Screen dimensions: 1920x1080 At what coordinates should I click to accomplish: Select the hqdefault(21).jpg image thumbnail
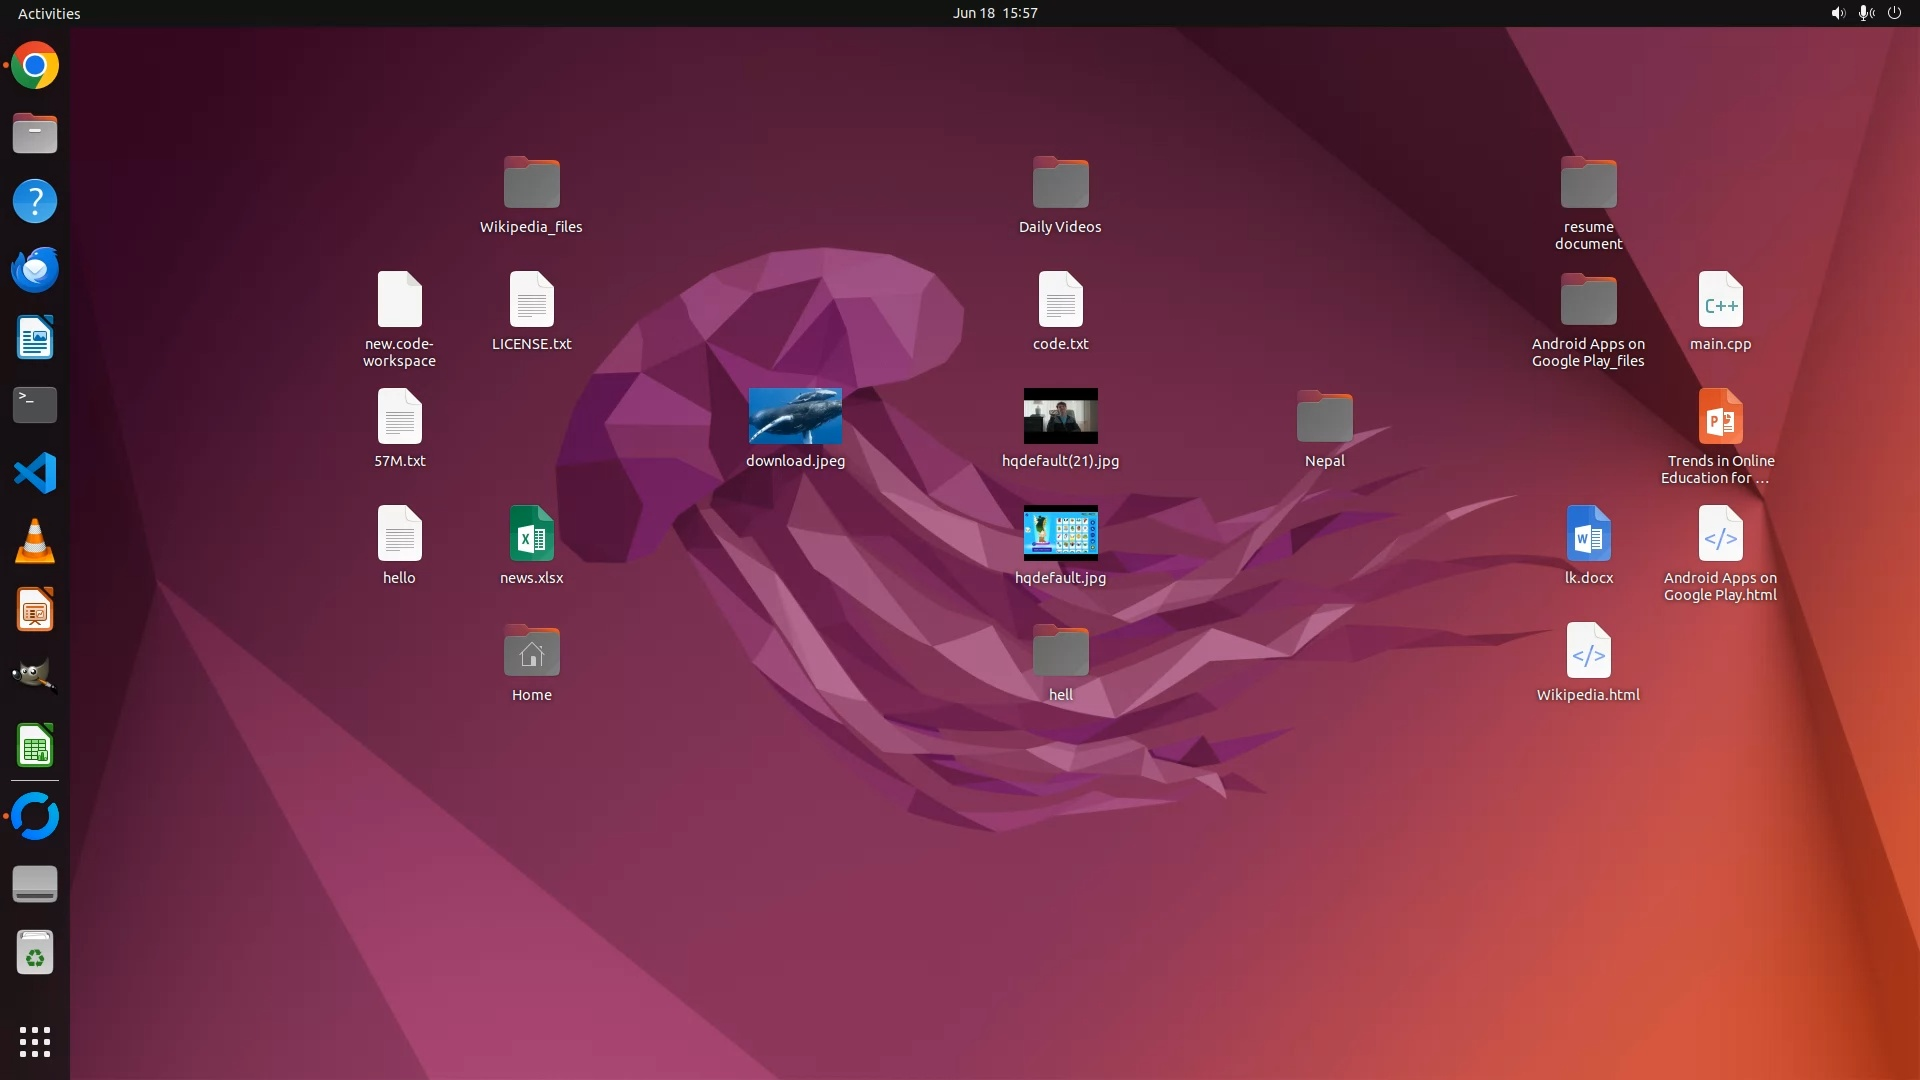[x=1060, y=416]
